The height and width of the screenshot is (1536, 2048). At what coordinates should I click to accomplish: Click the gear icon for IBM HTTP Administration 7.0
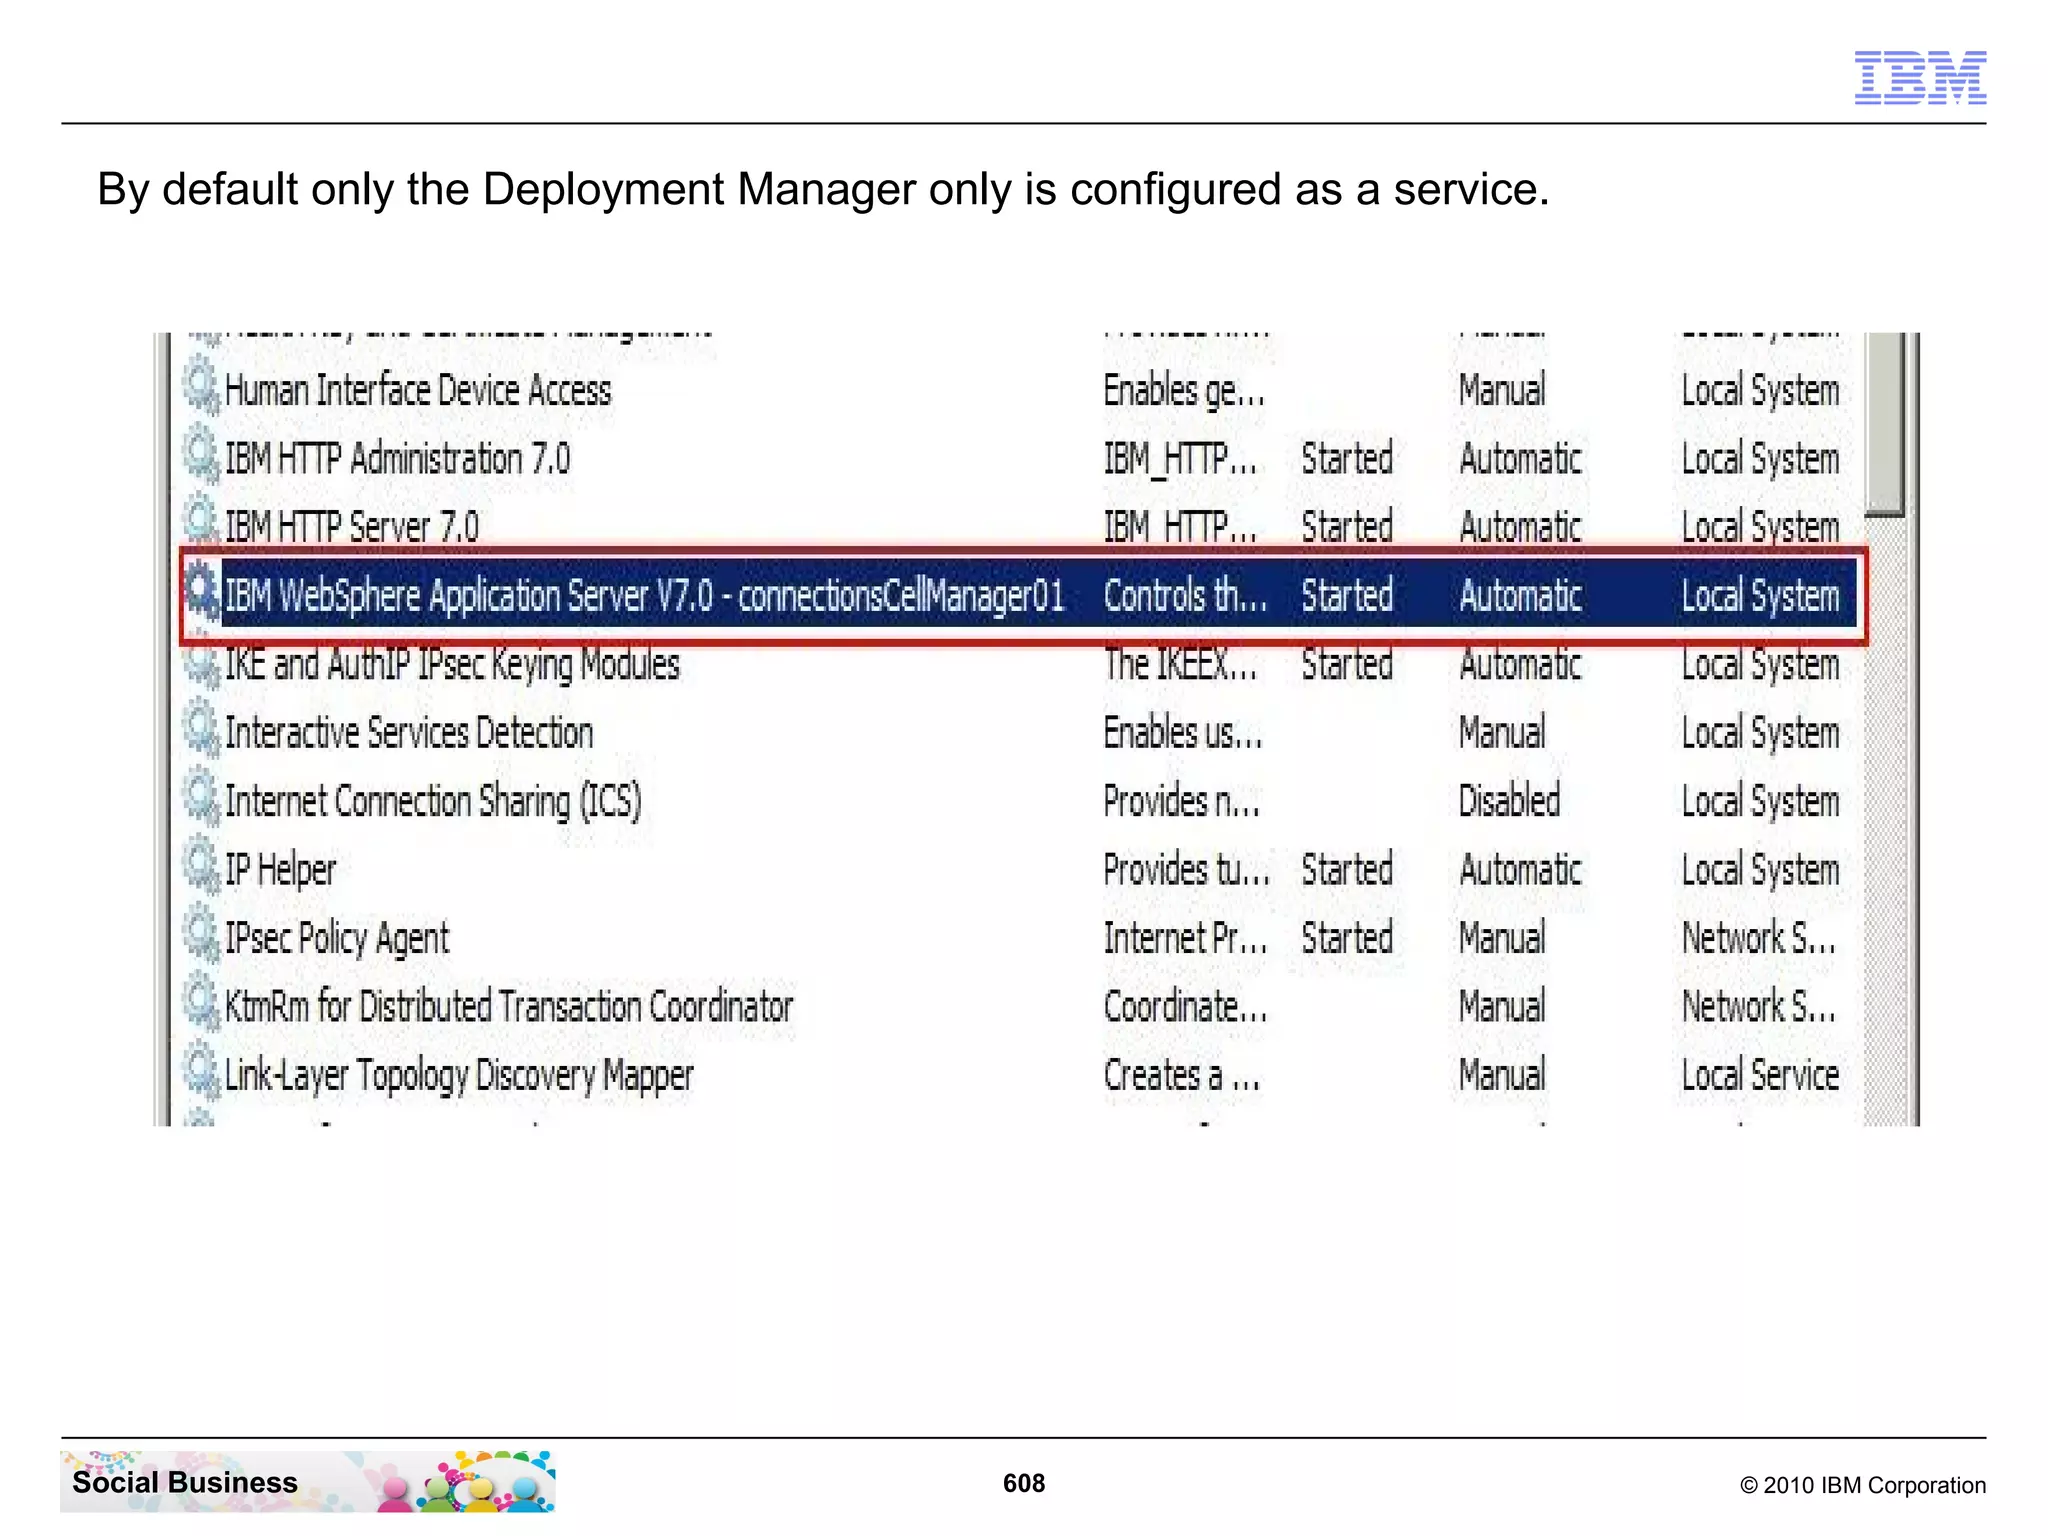point(201,457)
